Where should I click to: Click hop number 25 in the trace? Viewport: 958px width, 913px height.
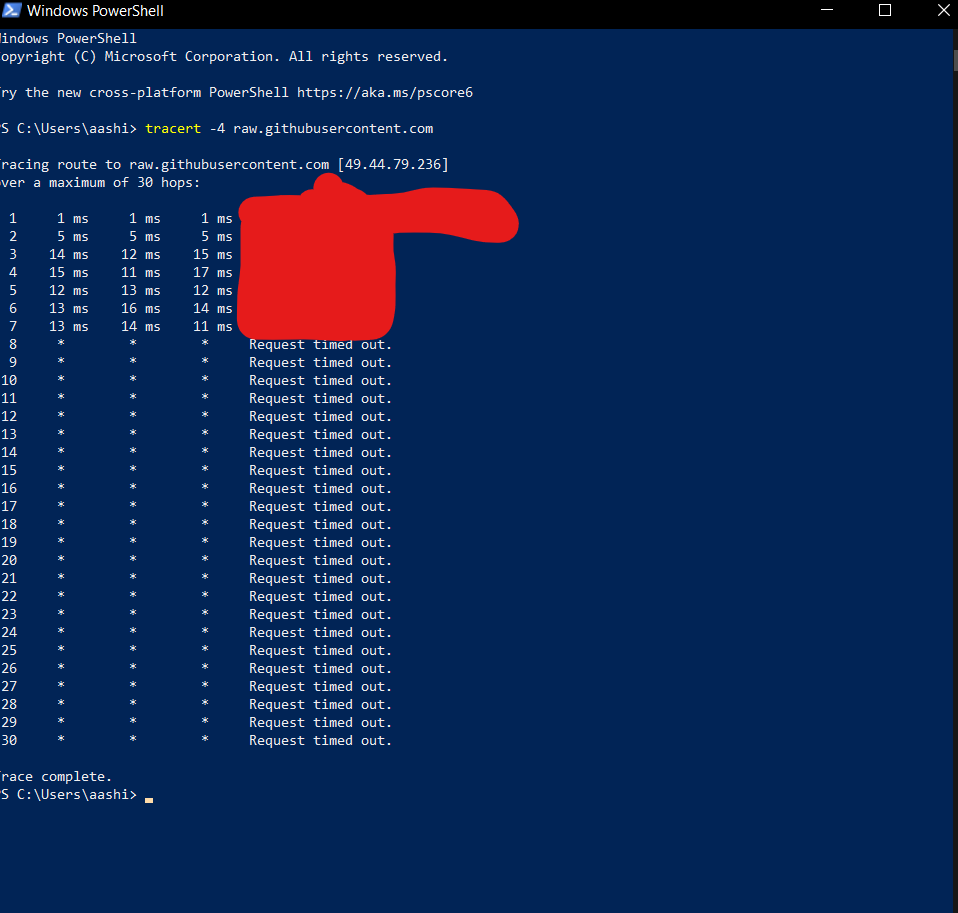[9, 650]
